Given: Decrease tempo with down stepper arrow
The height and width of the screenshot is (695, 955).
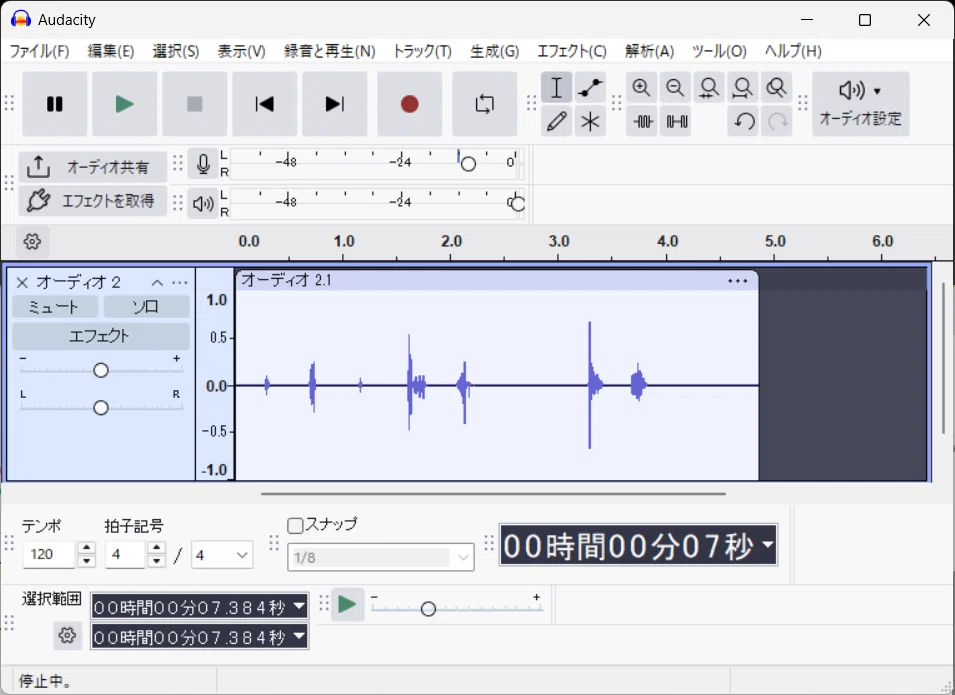Looking at the screenshot, I should coord(86,562).
